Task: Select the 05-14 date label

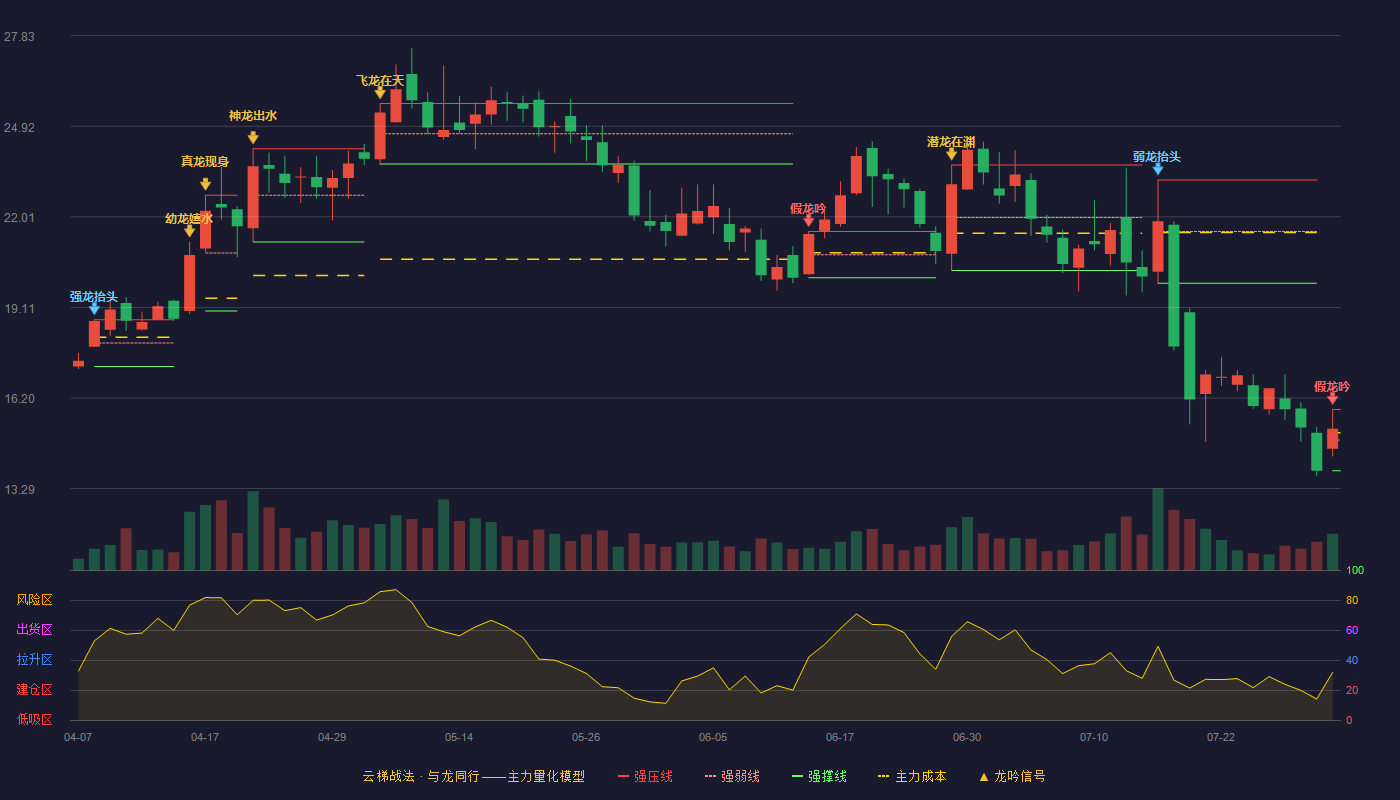Action: point(459,737)
